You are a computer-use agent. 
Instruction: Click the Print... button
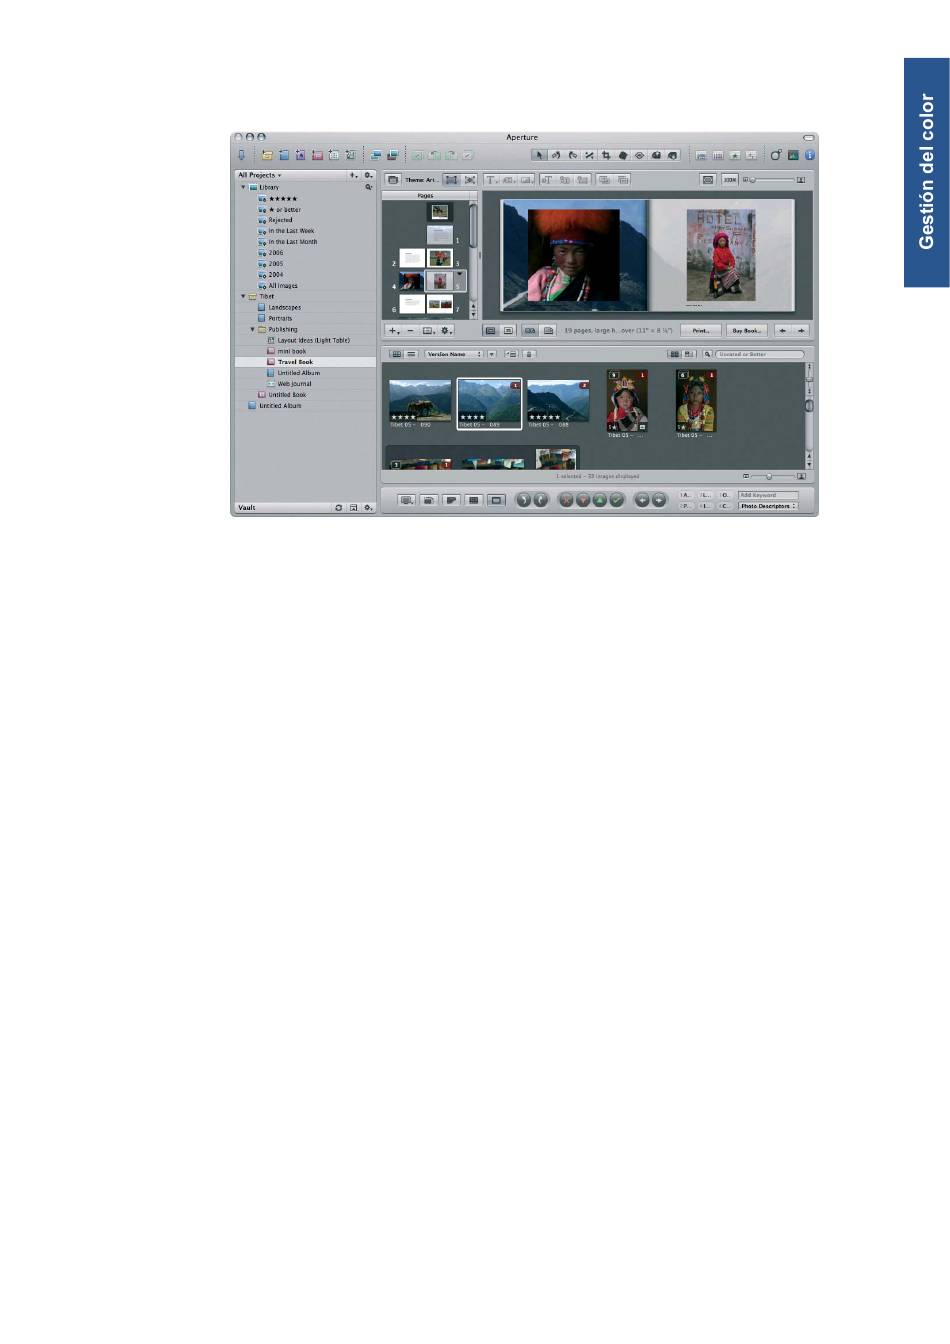point(701,330)
